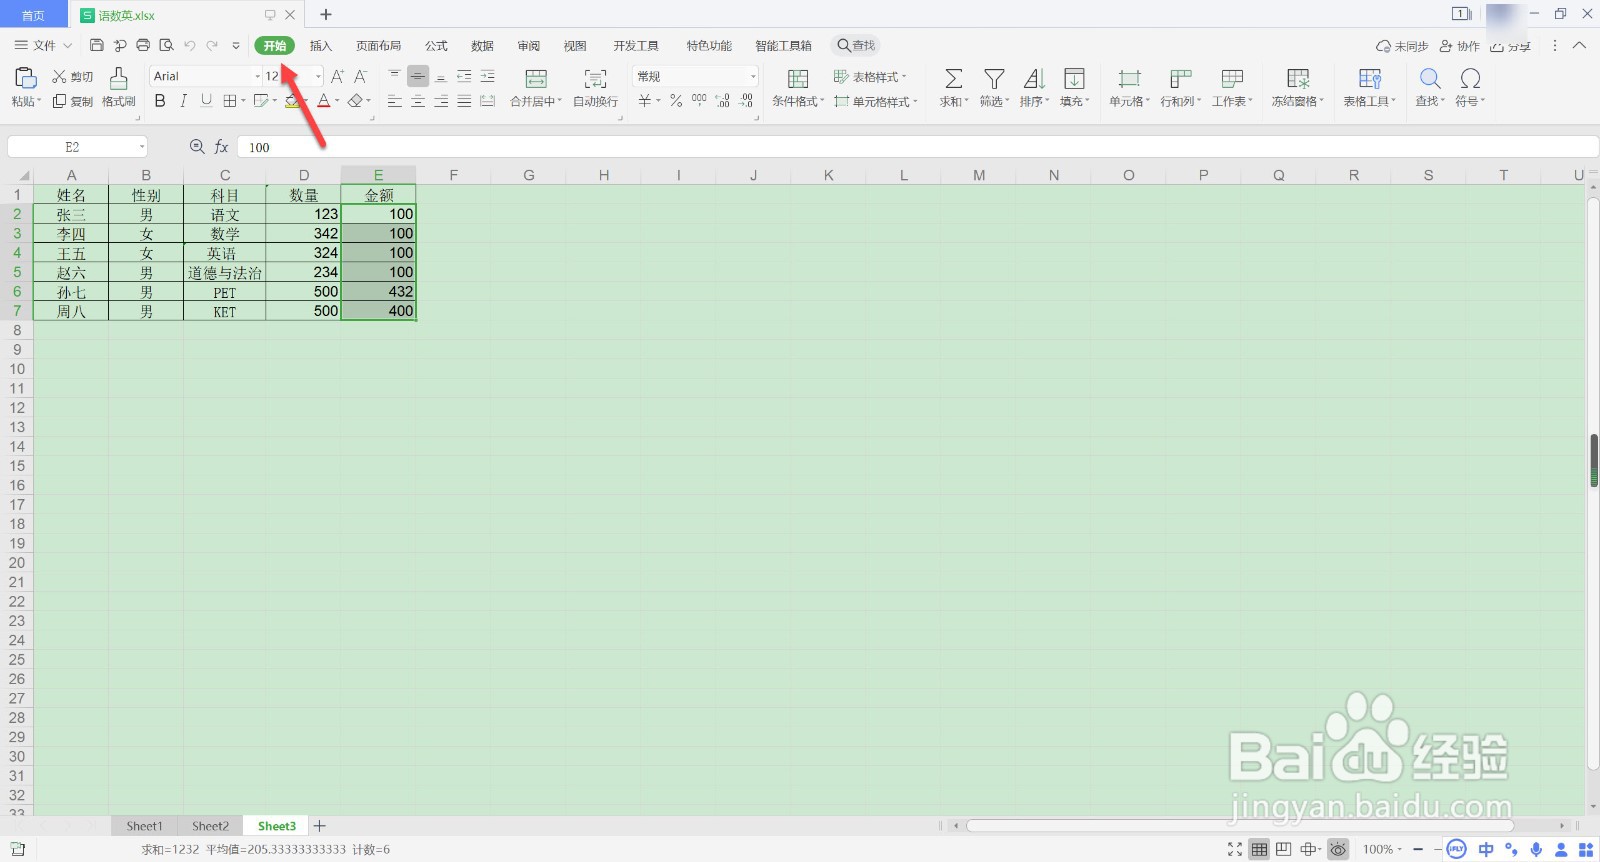Toggle Underline formatting
Image resolution: width=1600 pixels, height=862 pixels.
click(206, 101)
